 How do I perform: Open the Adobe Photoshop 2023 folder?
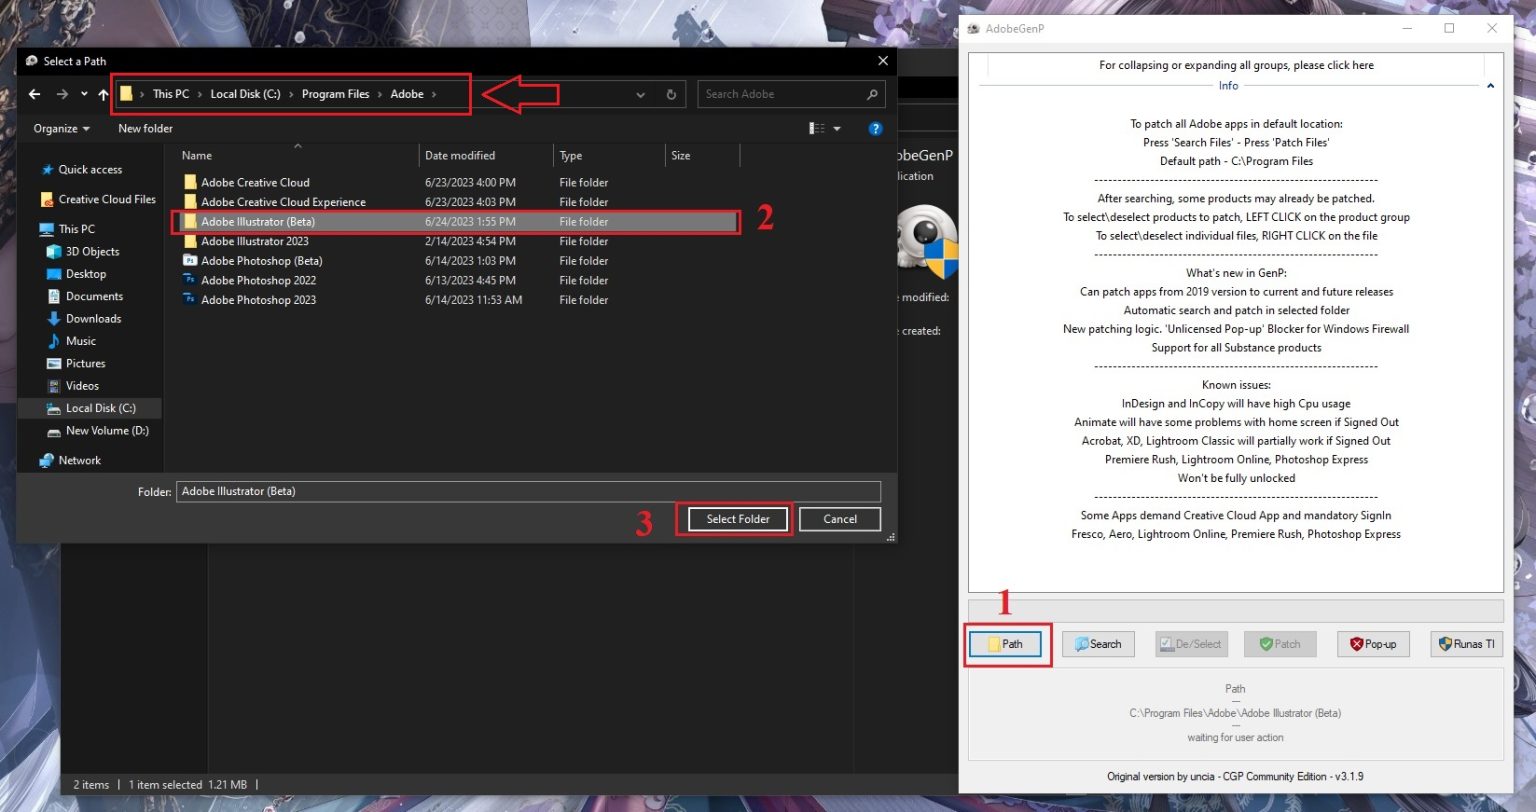(x=257, y=299)
